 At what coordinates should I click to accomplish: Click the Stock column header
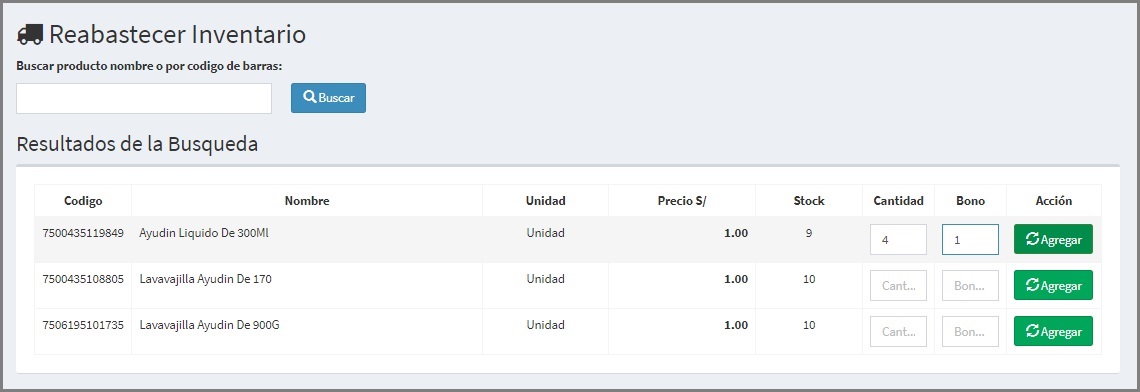click(x=809, y=201)
